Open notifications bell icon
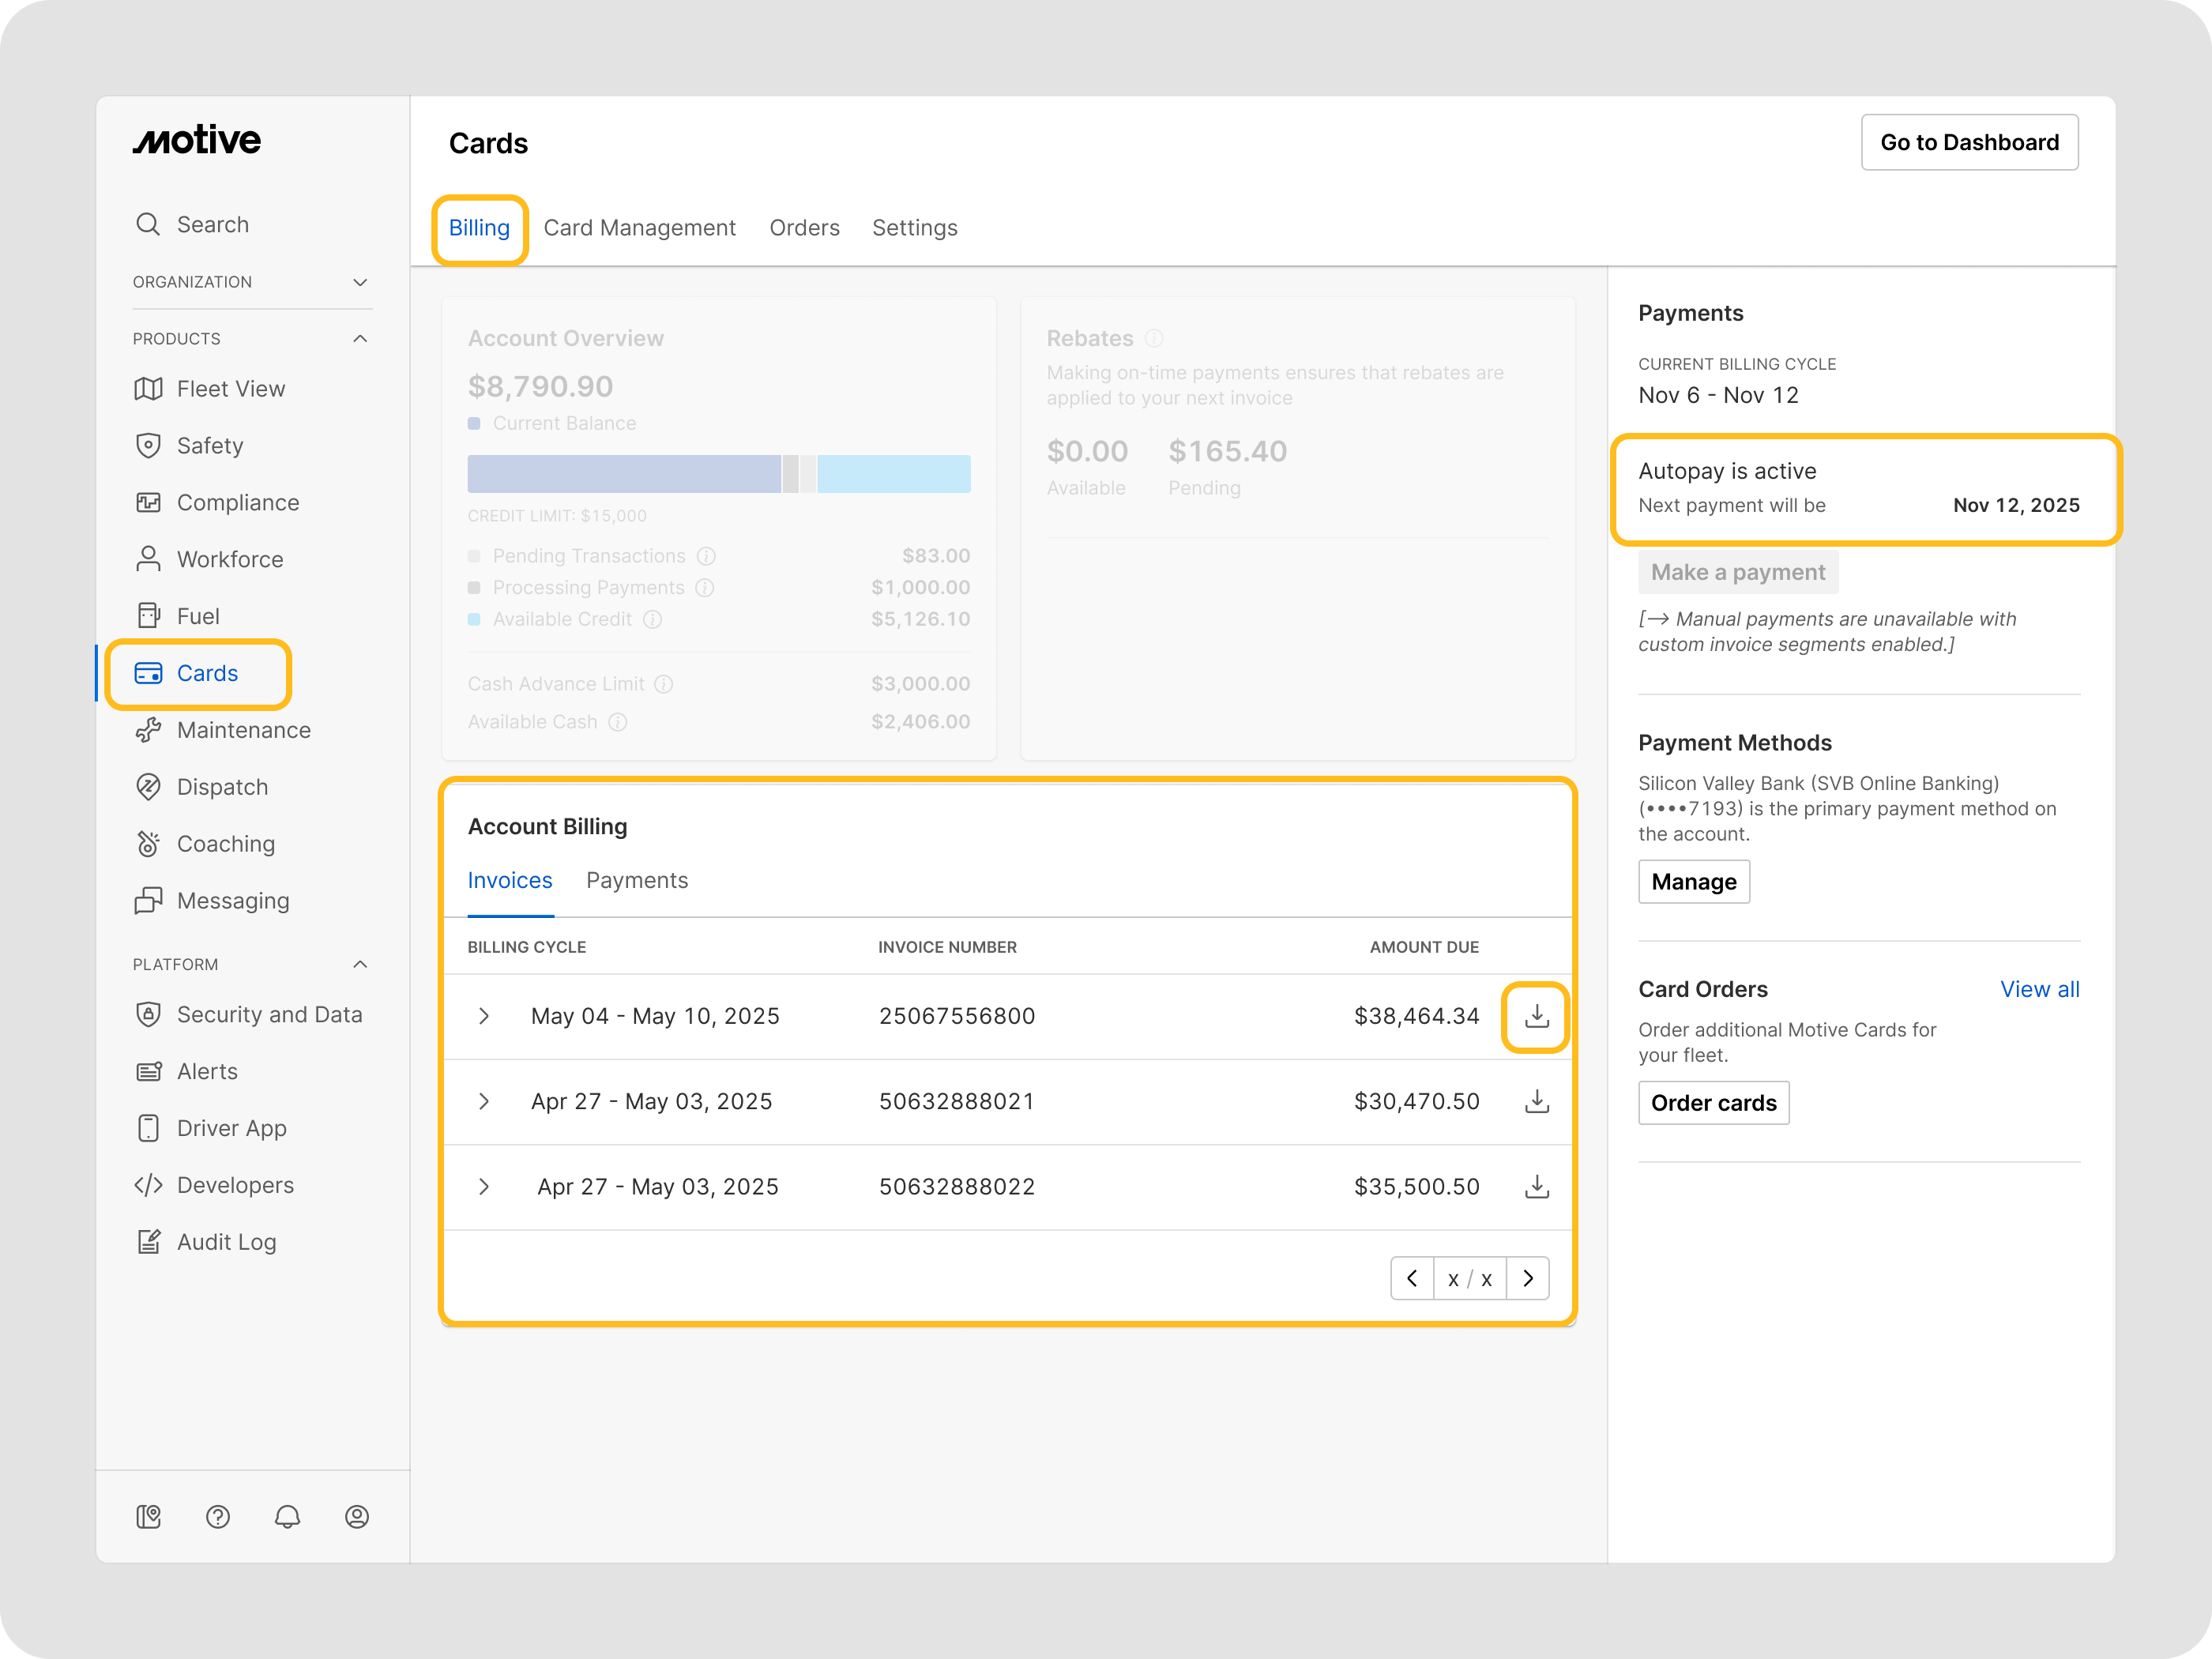 [287, 1517]
